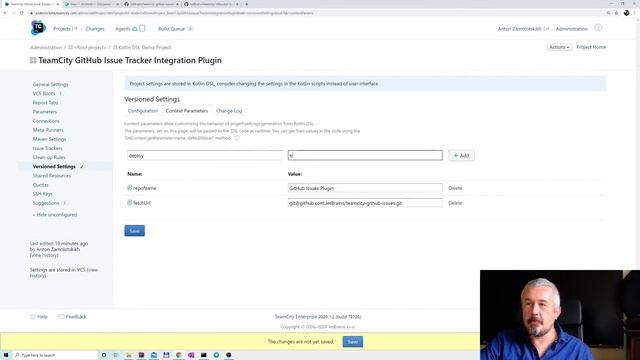This screenshot has height=360, width=640.
Task: Edit the fetchUrl value field
Action: (x=365, y=203)
